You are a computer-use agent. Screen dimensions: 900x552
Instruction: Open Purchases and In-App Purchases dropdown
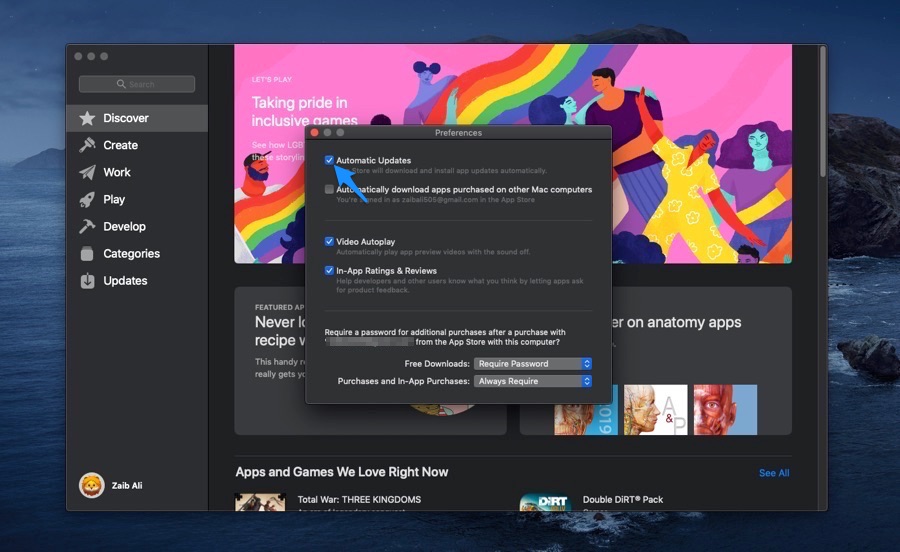(533, 381)
